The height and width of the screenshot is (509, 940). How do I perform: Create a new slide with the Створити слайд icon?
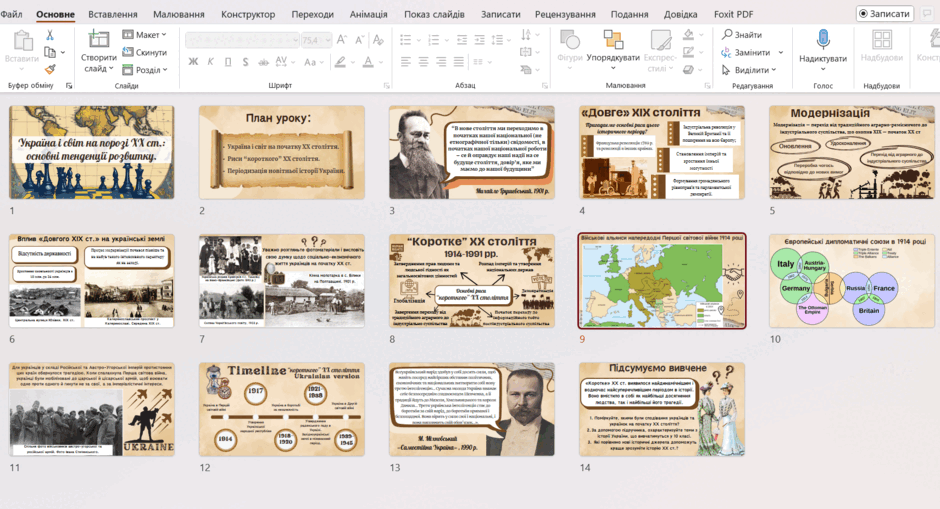(98, 40)
